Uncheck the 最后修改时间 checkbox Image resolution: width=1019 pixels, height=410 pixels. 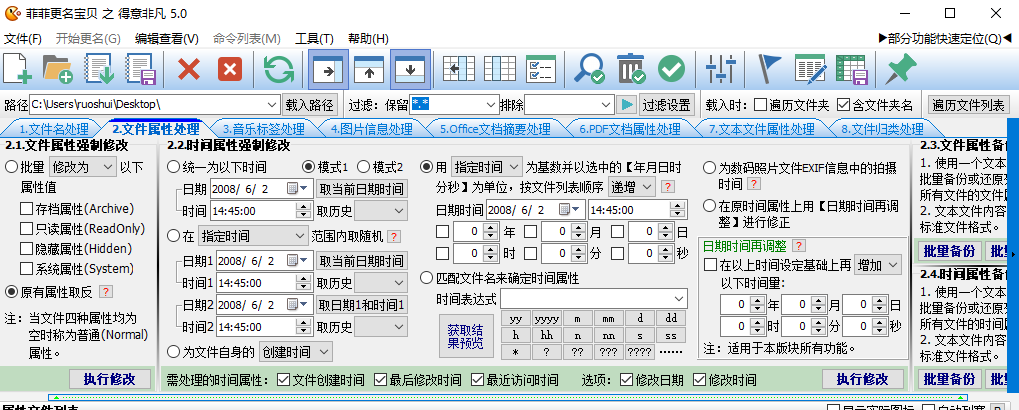point(380,379)
